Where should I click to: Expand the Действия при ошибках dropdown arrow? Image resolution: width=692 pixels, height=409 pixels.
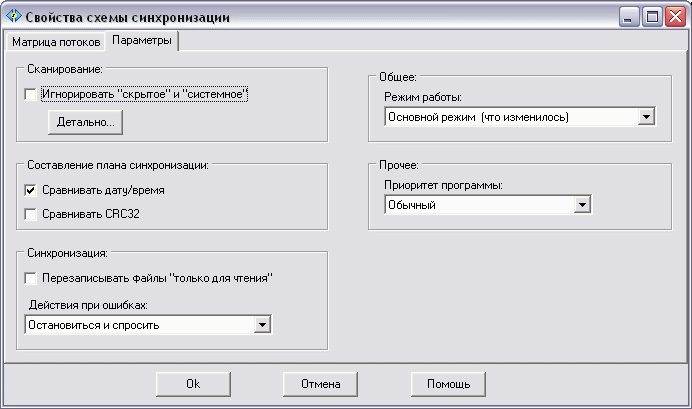(262, 324)
